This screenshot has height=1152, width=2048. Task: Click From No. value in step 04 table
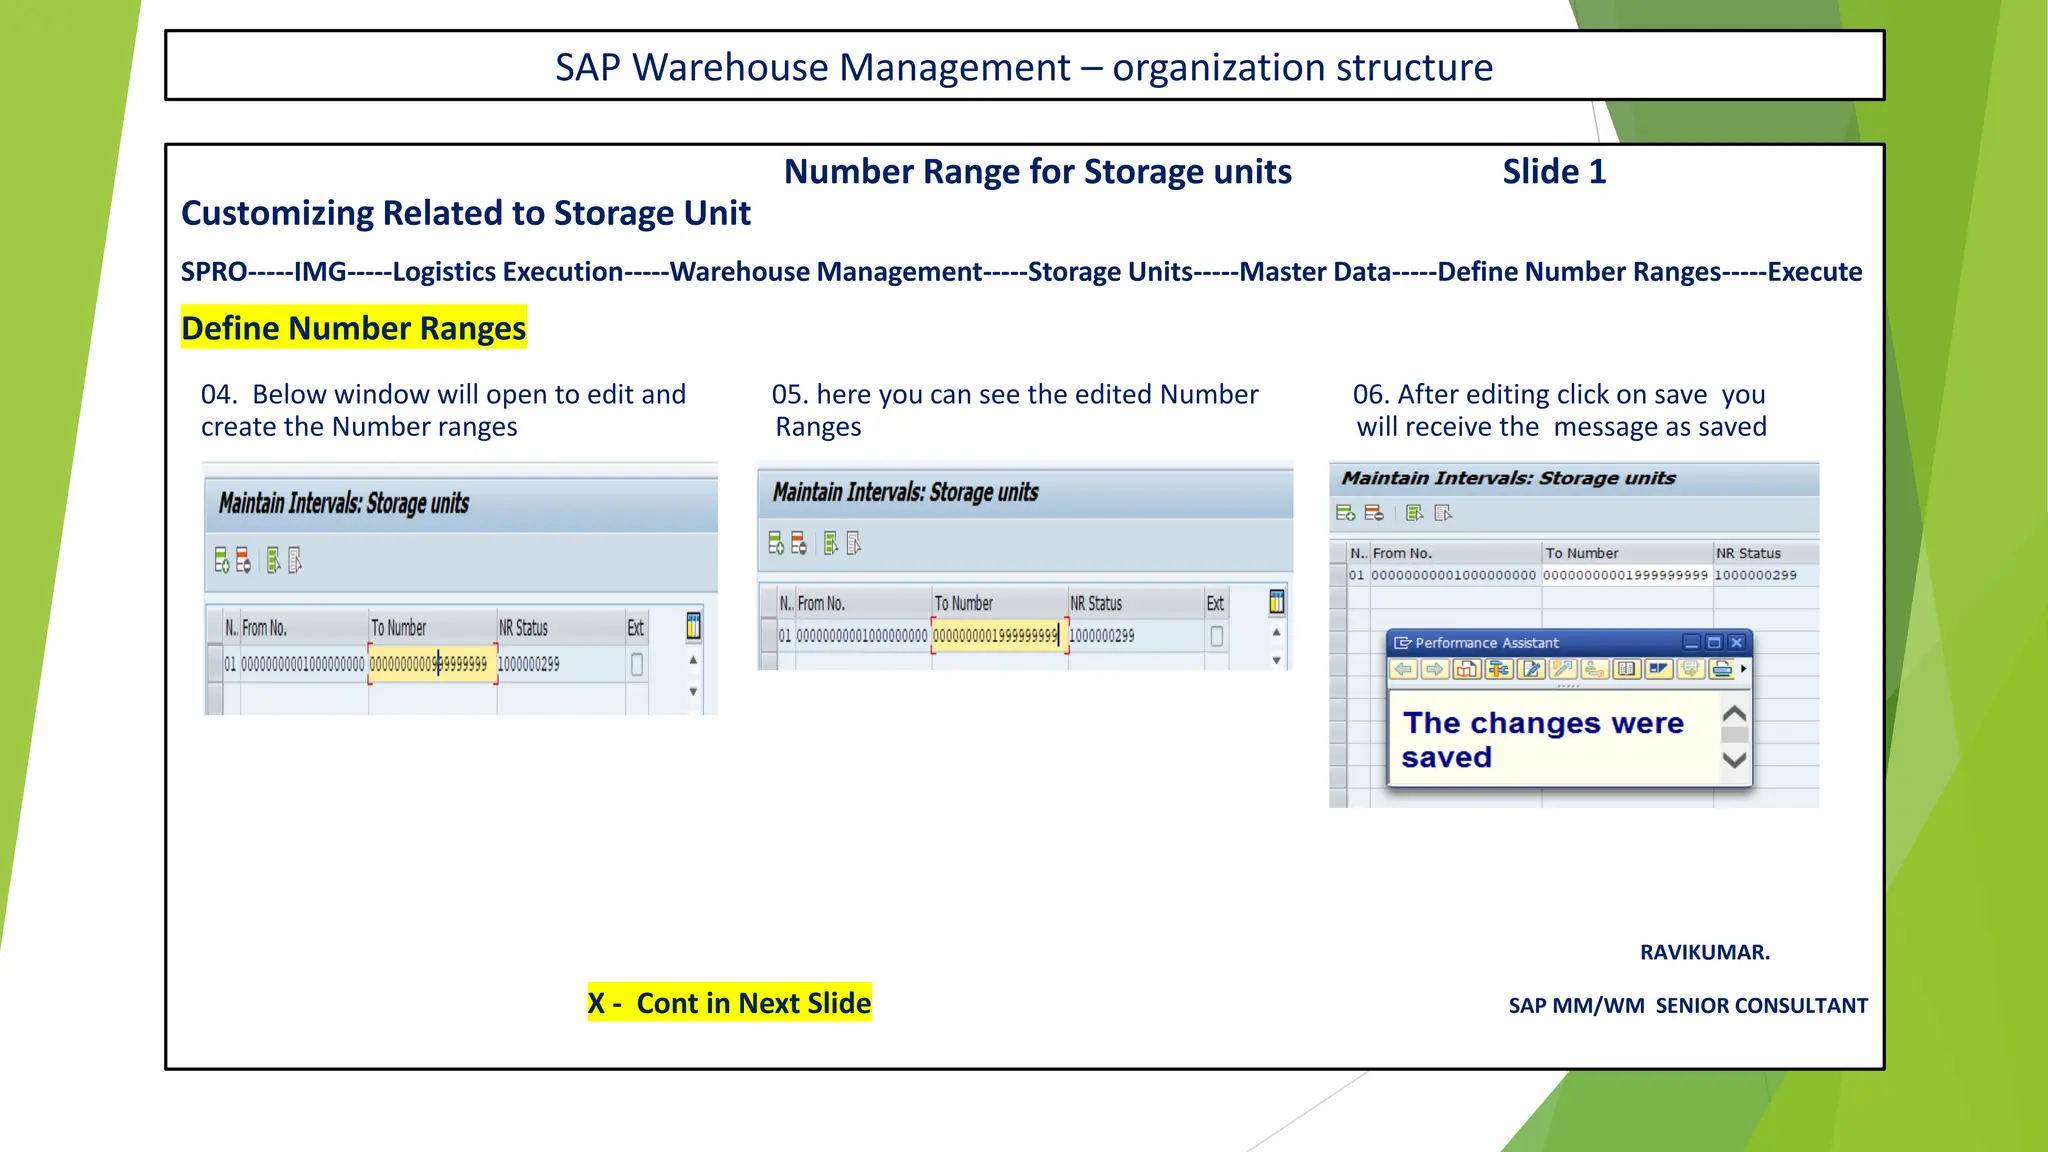coord(303,664)
